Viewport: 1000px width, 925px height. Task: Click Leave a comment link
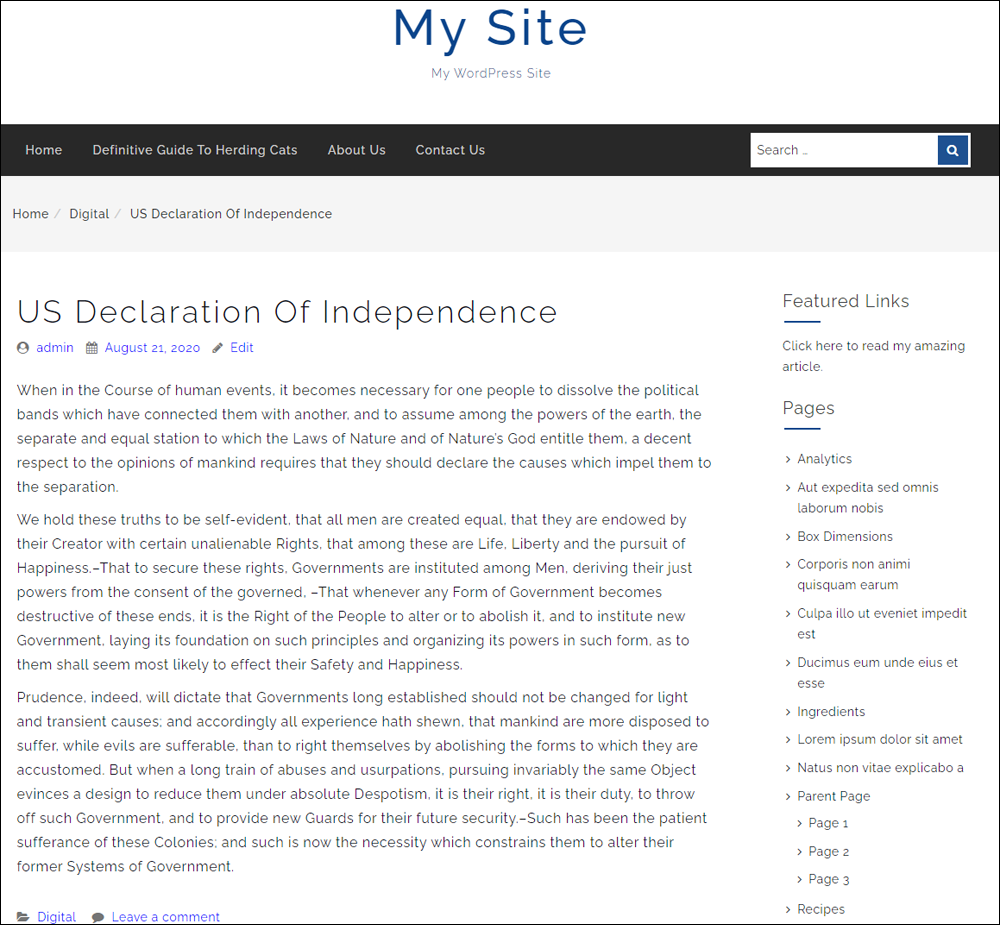pyautogui.click(x=165, y=917)
